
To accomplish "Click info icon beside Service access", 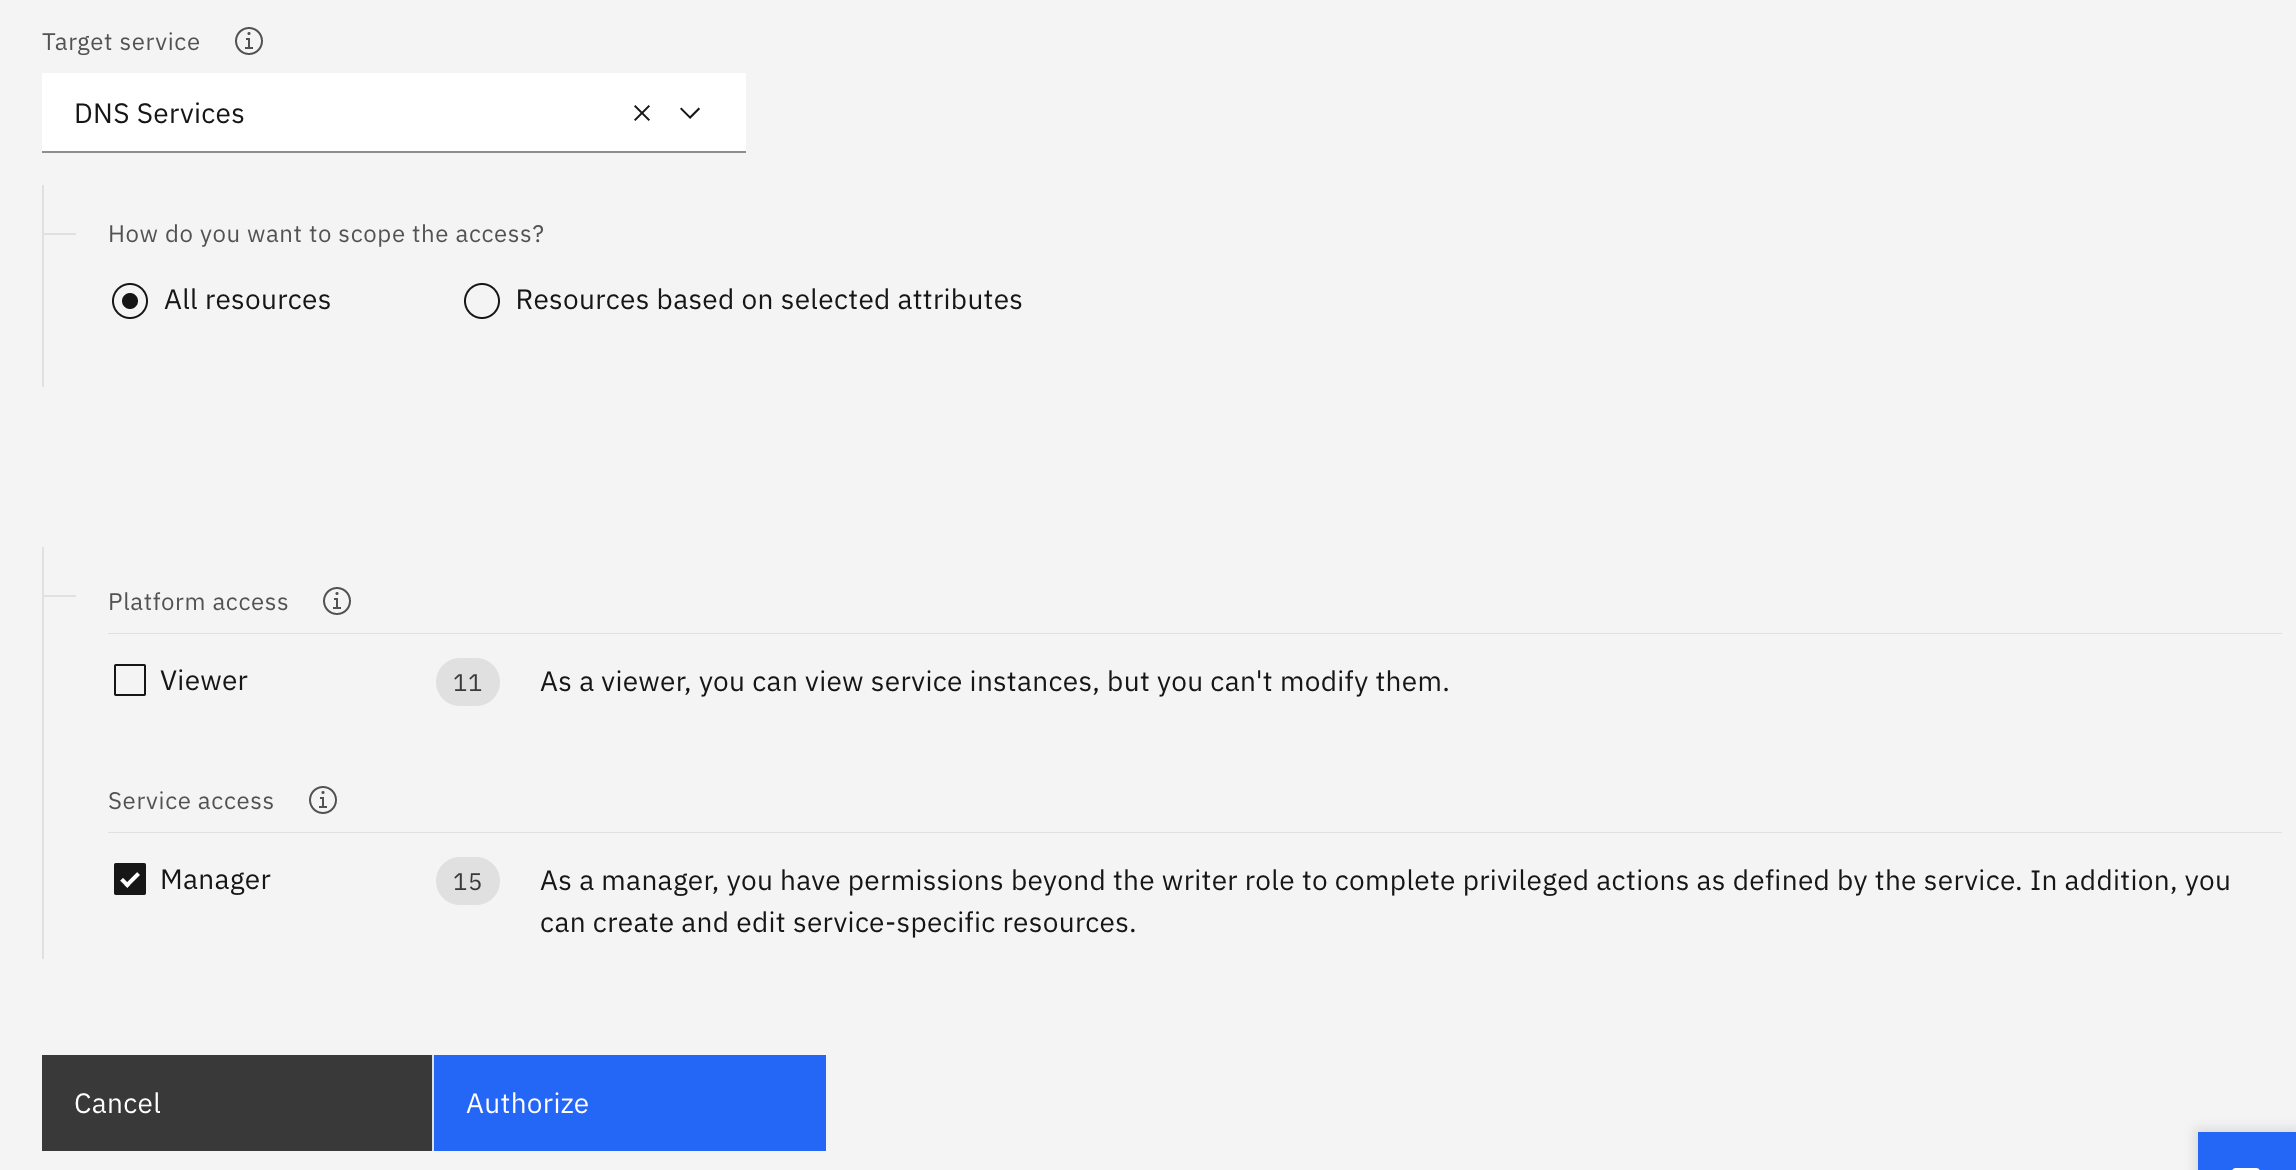I will click(x=322, y=800).
